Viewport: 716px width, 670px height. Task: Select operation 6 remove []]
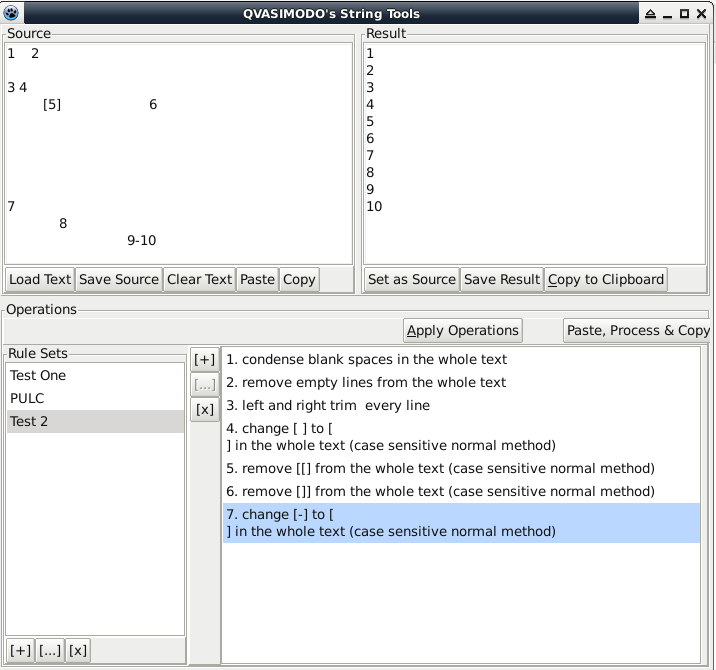[461, 491]
